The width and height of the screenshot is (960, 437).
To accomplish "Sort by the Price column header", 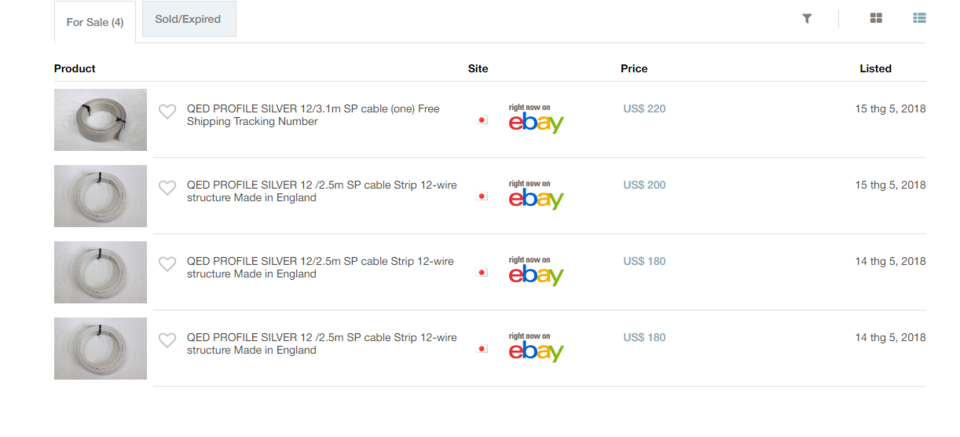I will [x=634, y=69].
